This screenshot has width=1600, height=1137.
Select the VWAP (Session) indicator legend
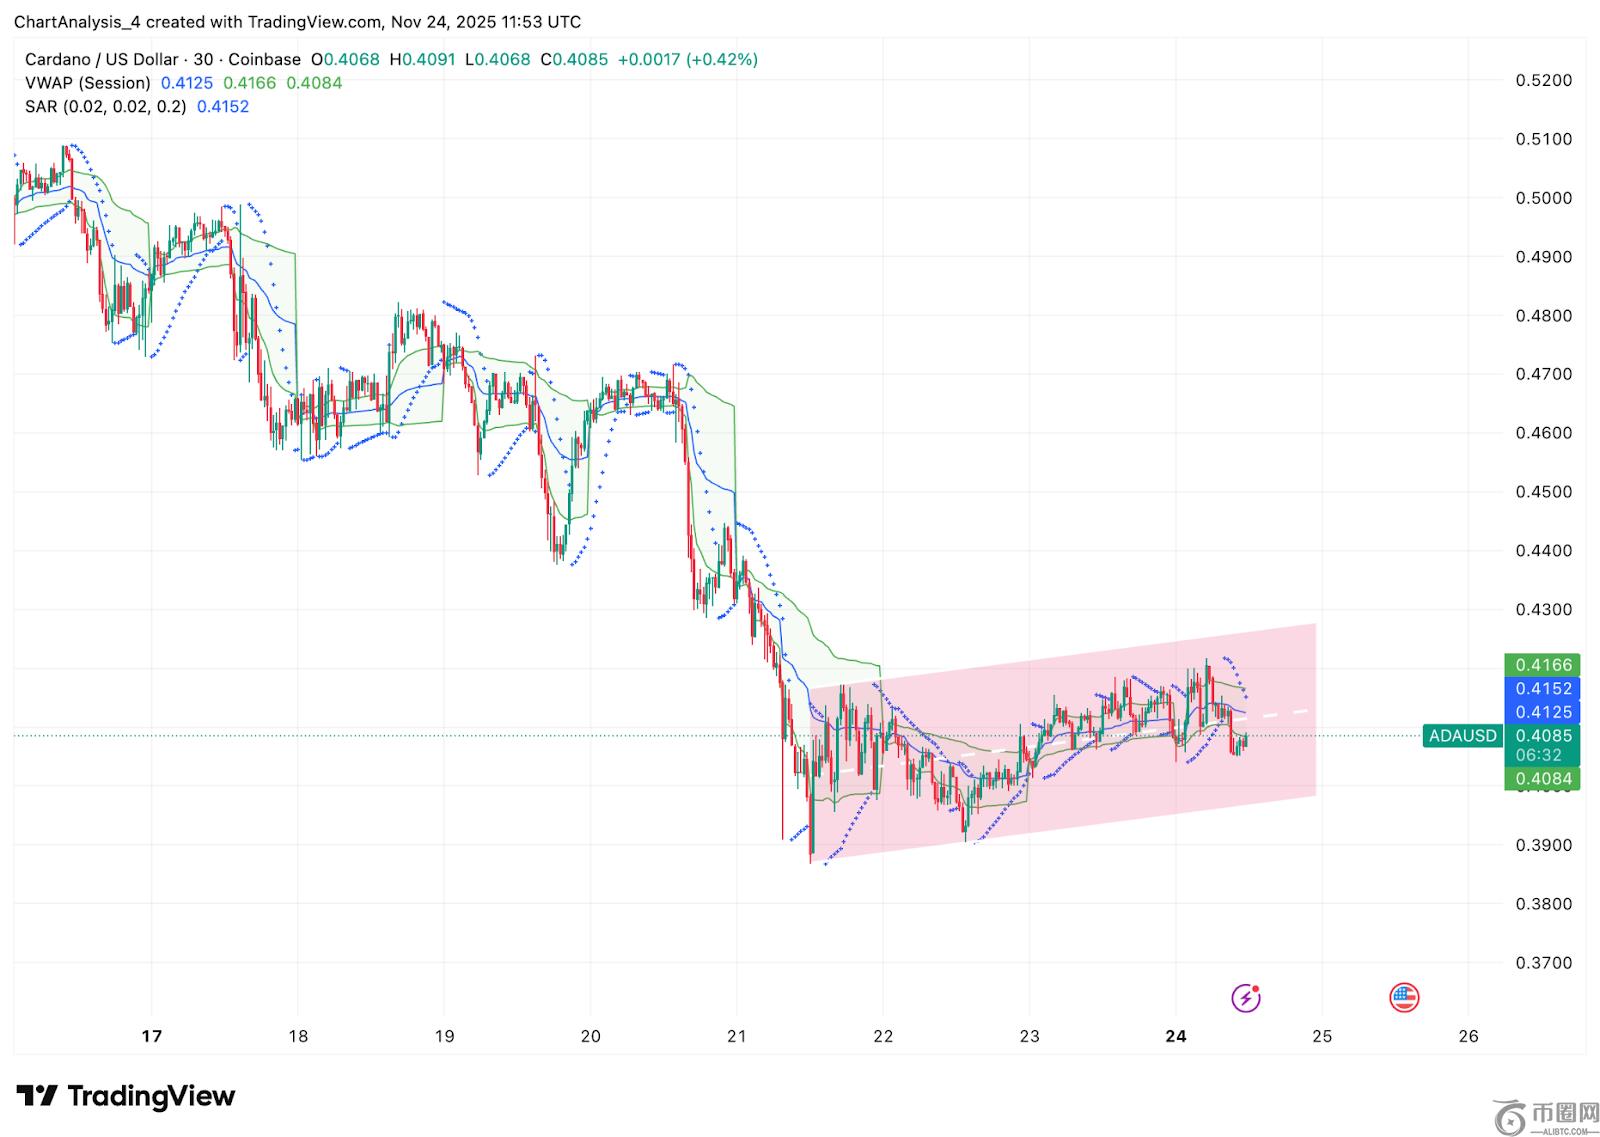(x=88, y=83)
